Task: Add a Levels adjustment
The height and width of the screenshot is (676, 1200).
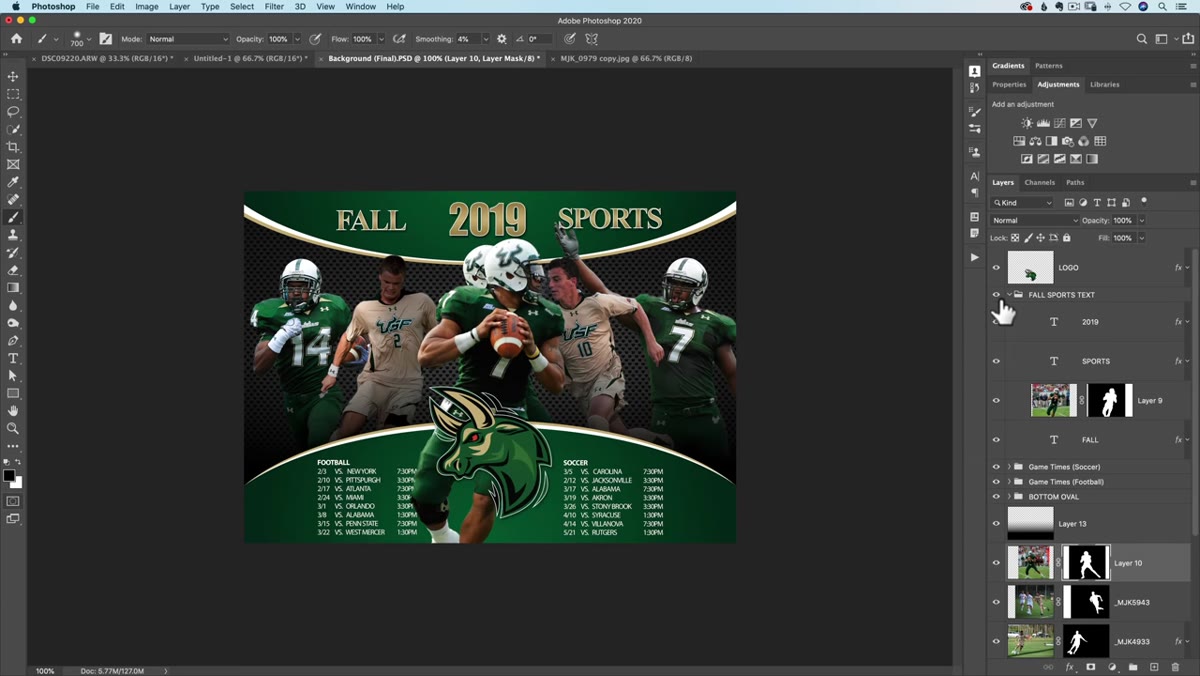Action: 1043,123
